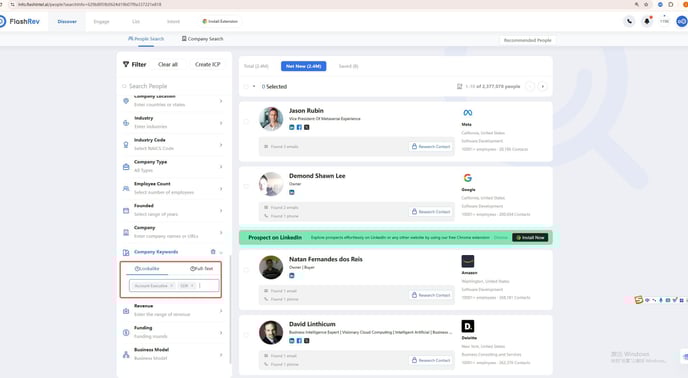
Task: Click Clear all filters
Action: coord(168,64)
